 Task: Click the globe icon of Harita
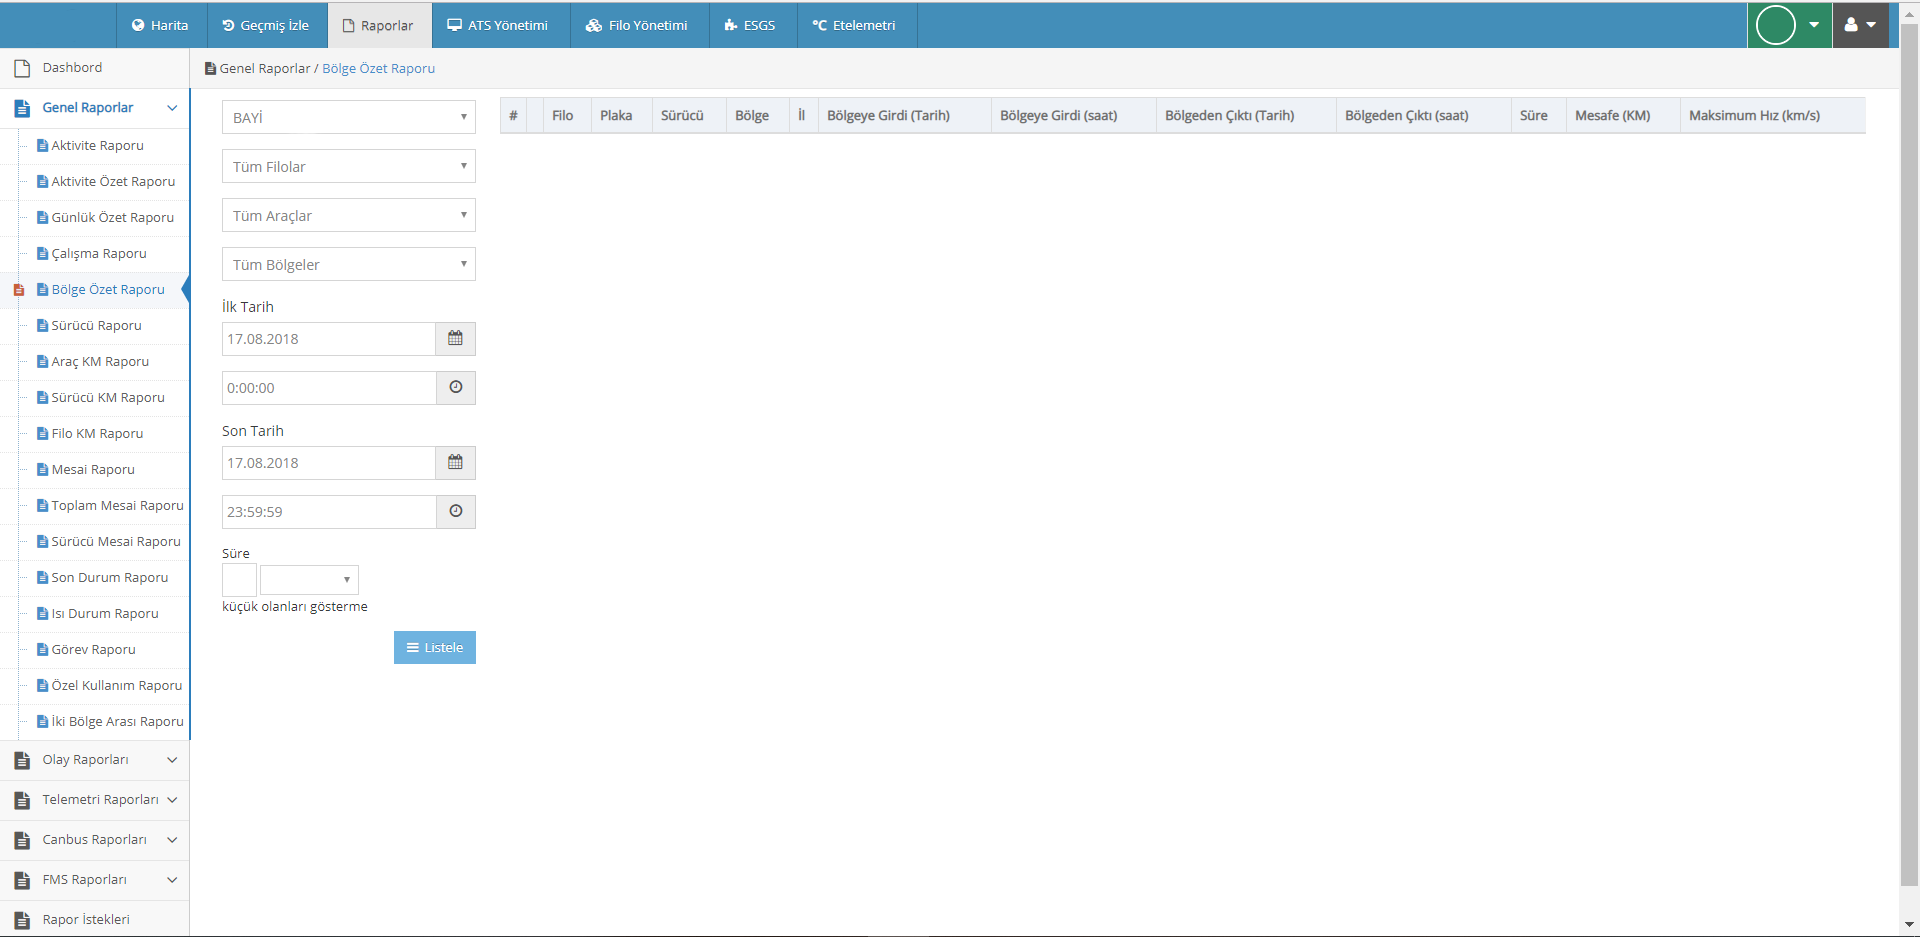[138, 25]
